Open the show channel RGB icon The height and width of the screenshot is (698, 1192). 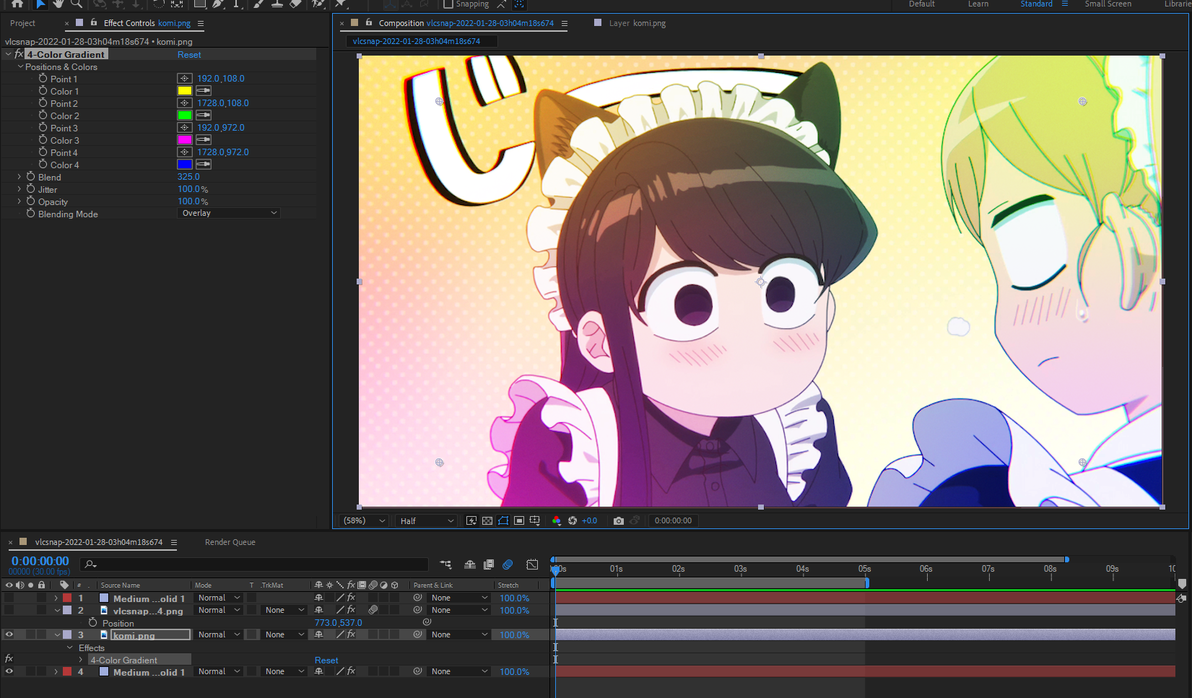point(556,521)
